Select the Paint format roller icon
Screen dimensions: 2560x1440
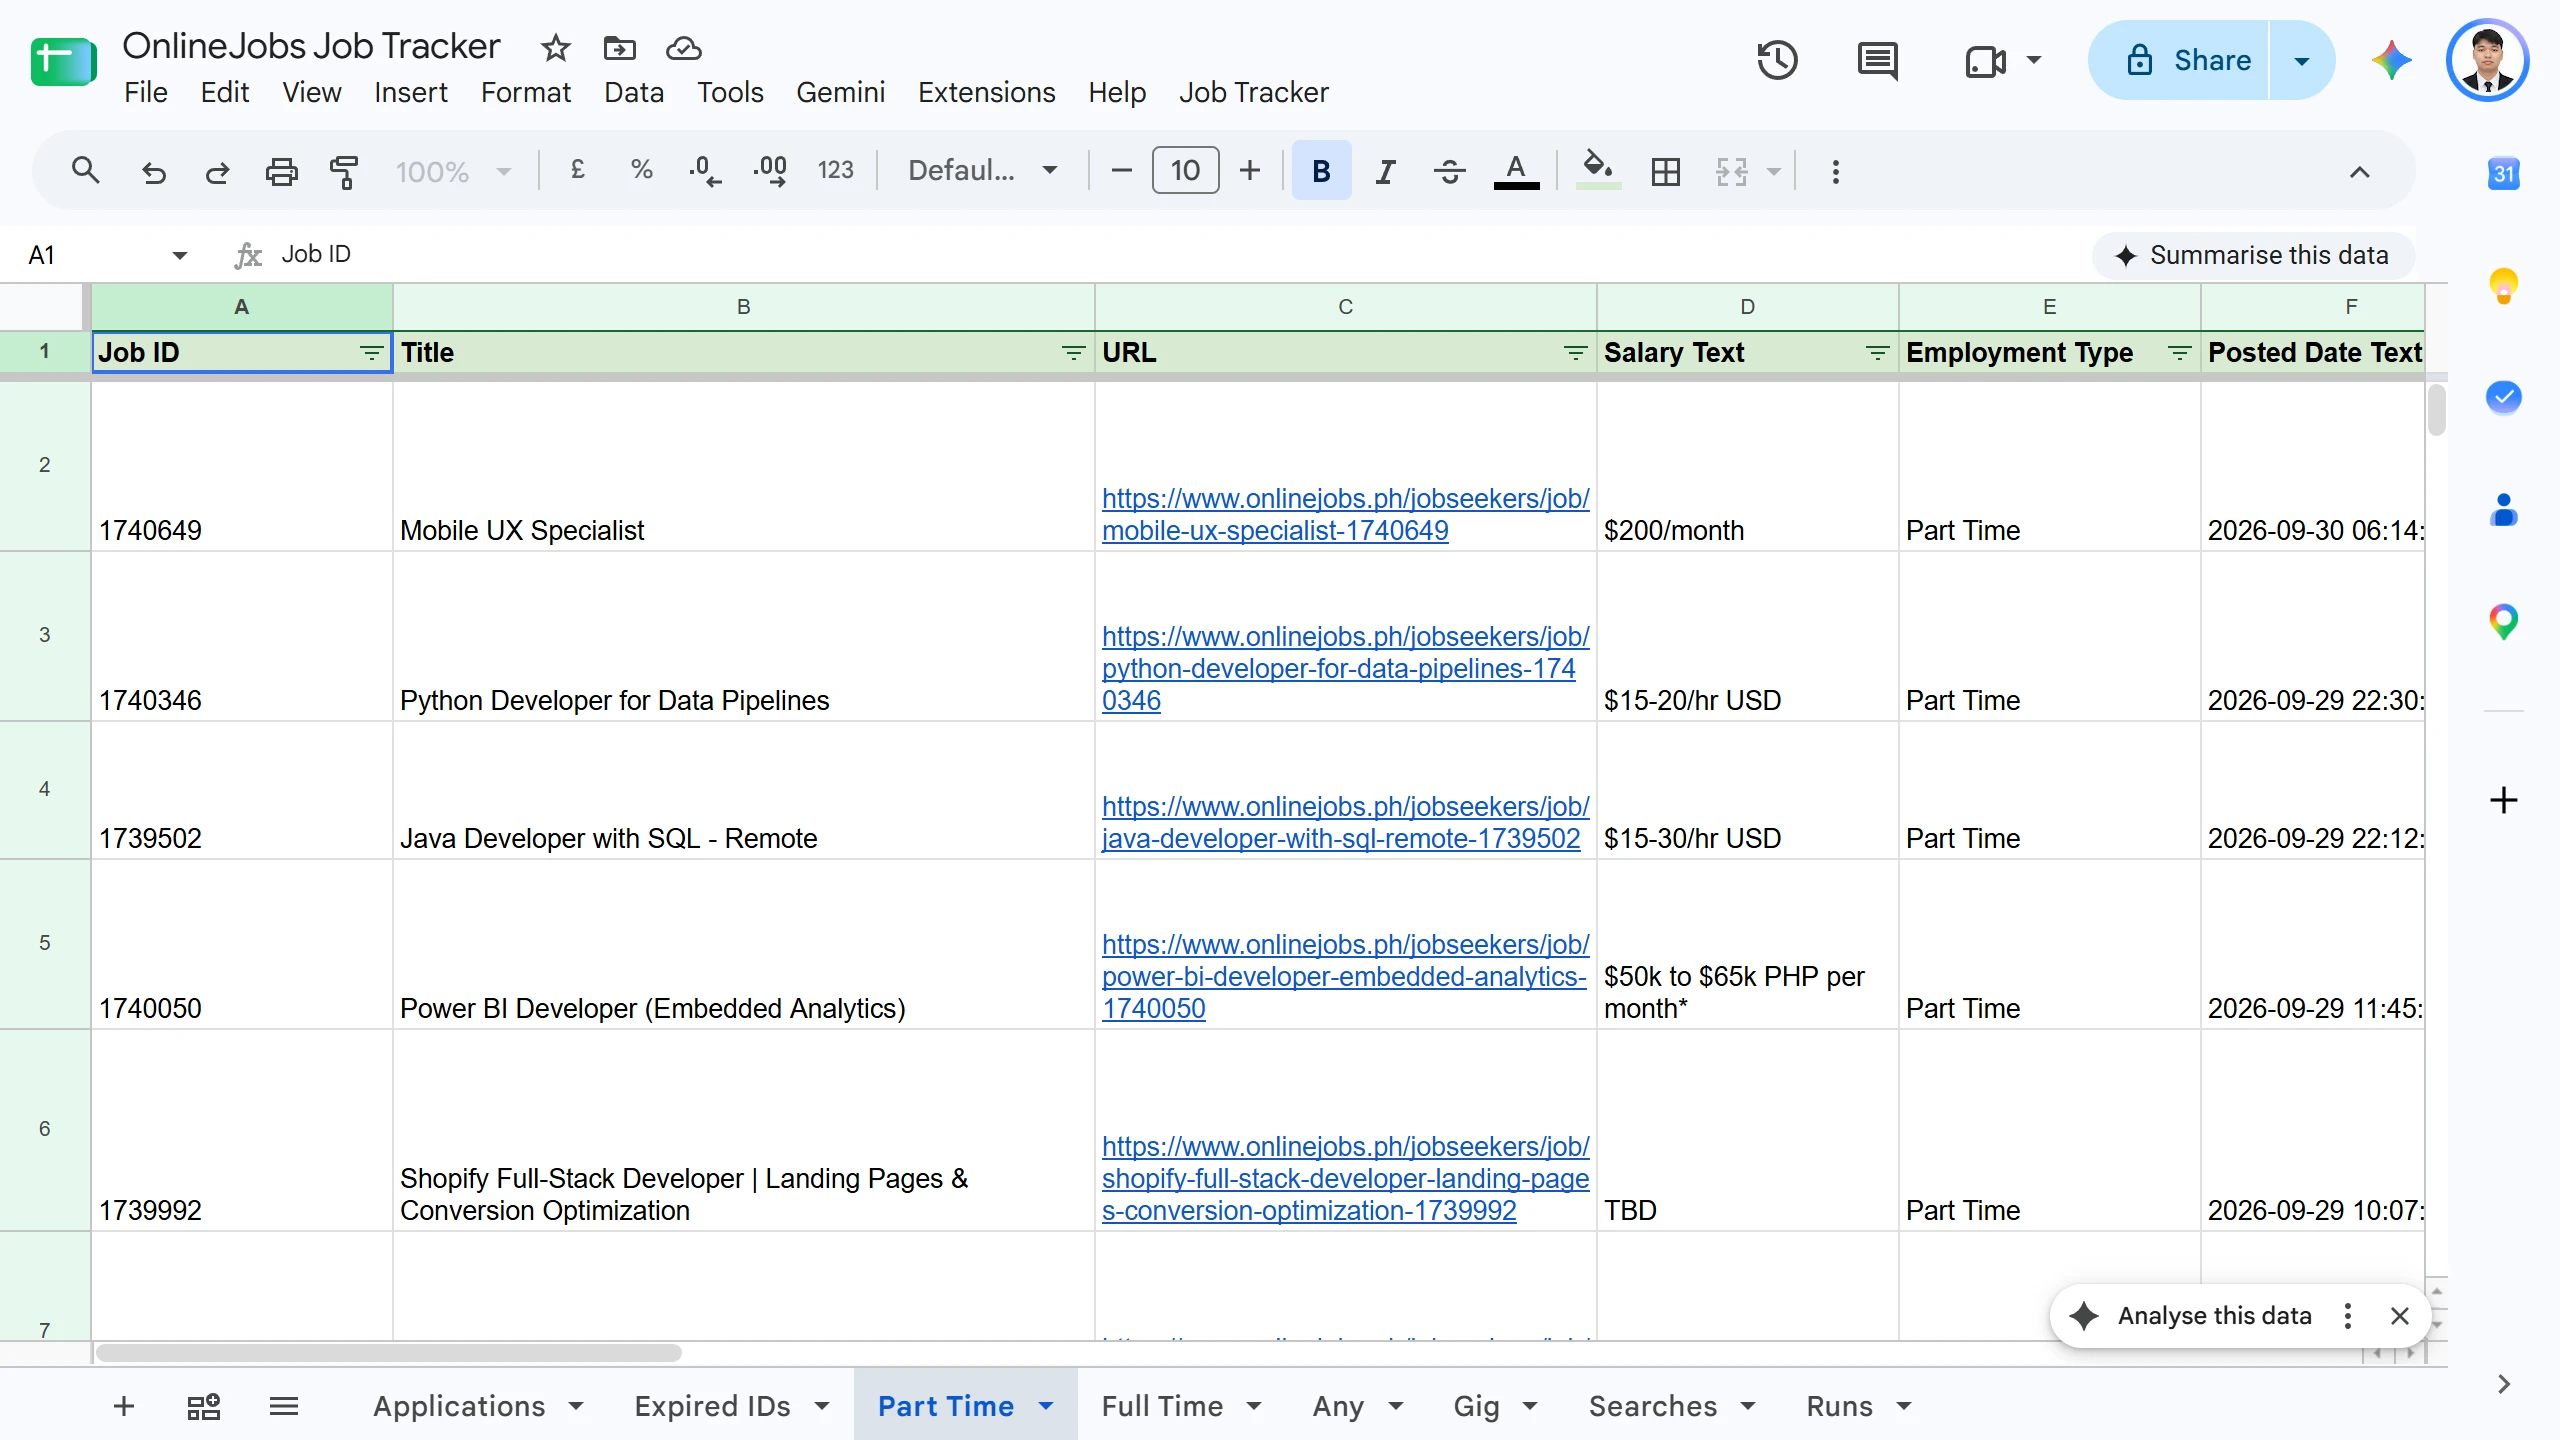tap(344, 171)
